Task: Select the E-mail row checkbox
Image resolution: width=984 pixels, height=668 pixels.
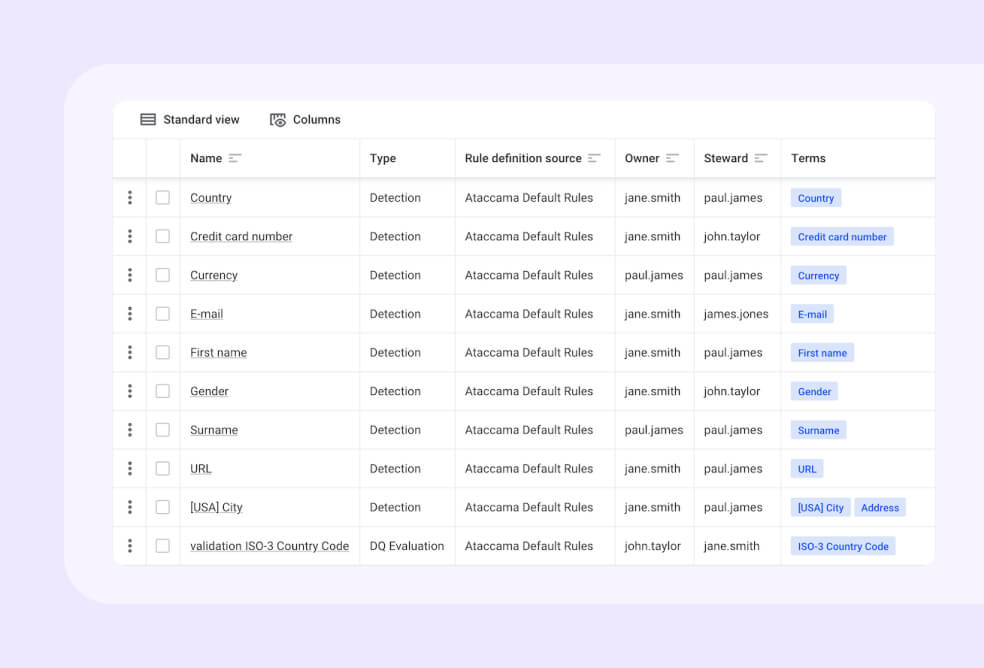Action: (x=163, y=314)
